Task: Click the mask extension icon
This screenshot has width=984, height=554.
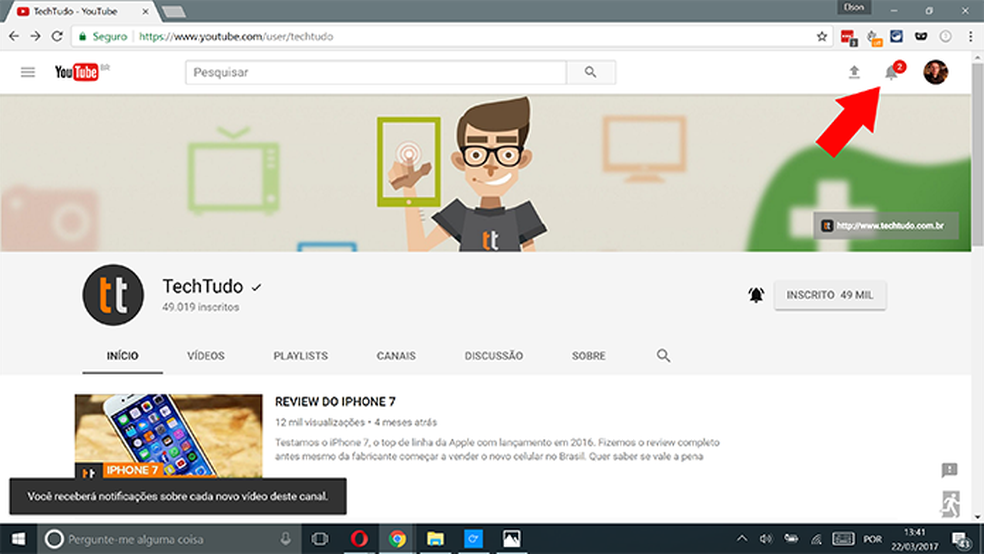Action: pos(921,36)
